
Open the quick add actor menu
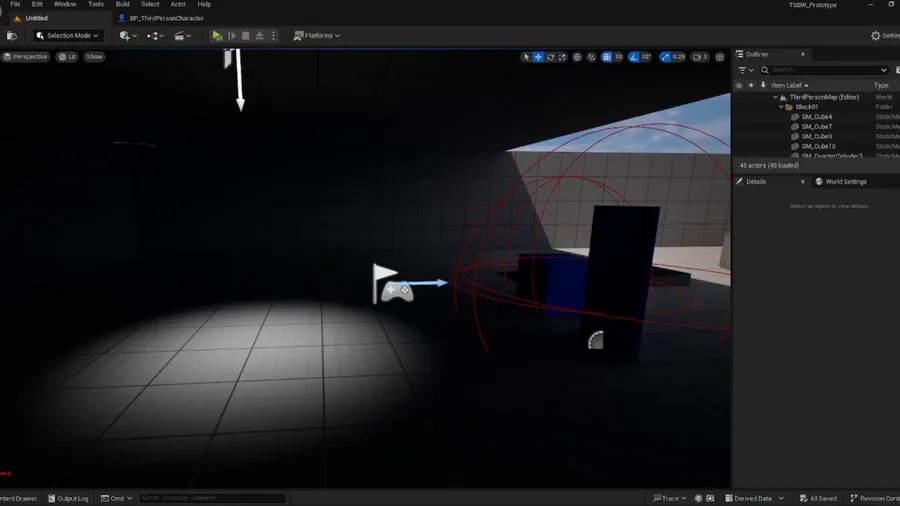[x=127, y=36]
